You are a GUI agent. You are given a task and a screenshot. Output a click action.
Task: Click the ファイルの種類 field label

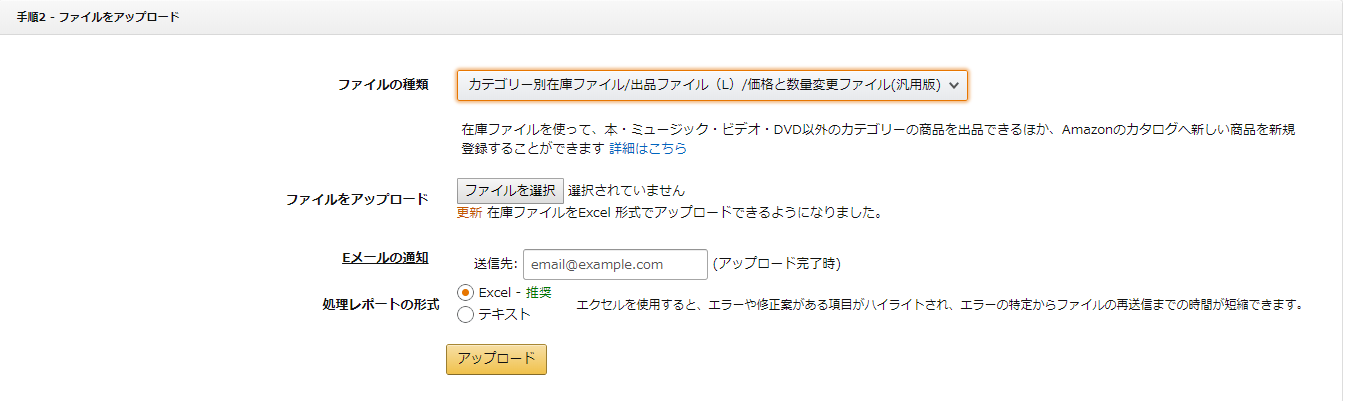click(x=383, y=85)
